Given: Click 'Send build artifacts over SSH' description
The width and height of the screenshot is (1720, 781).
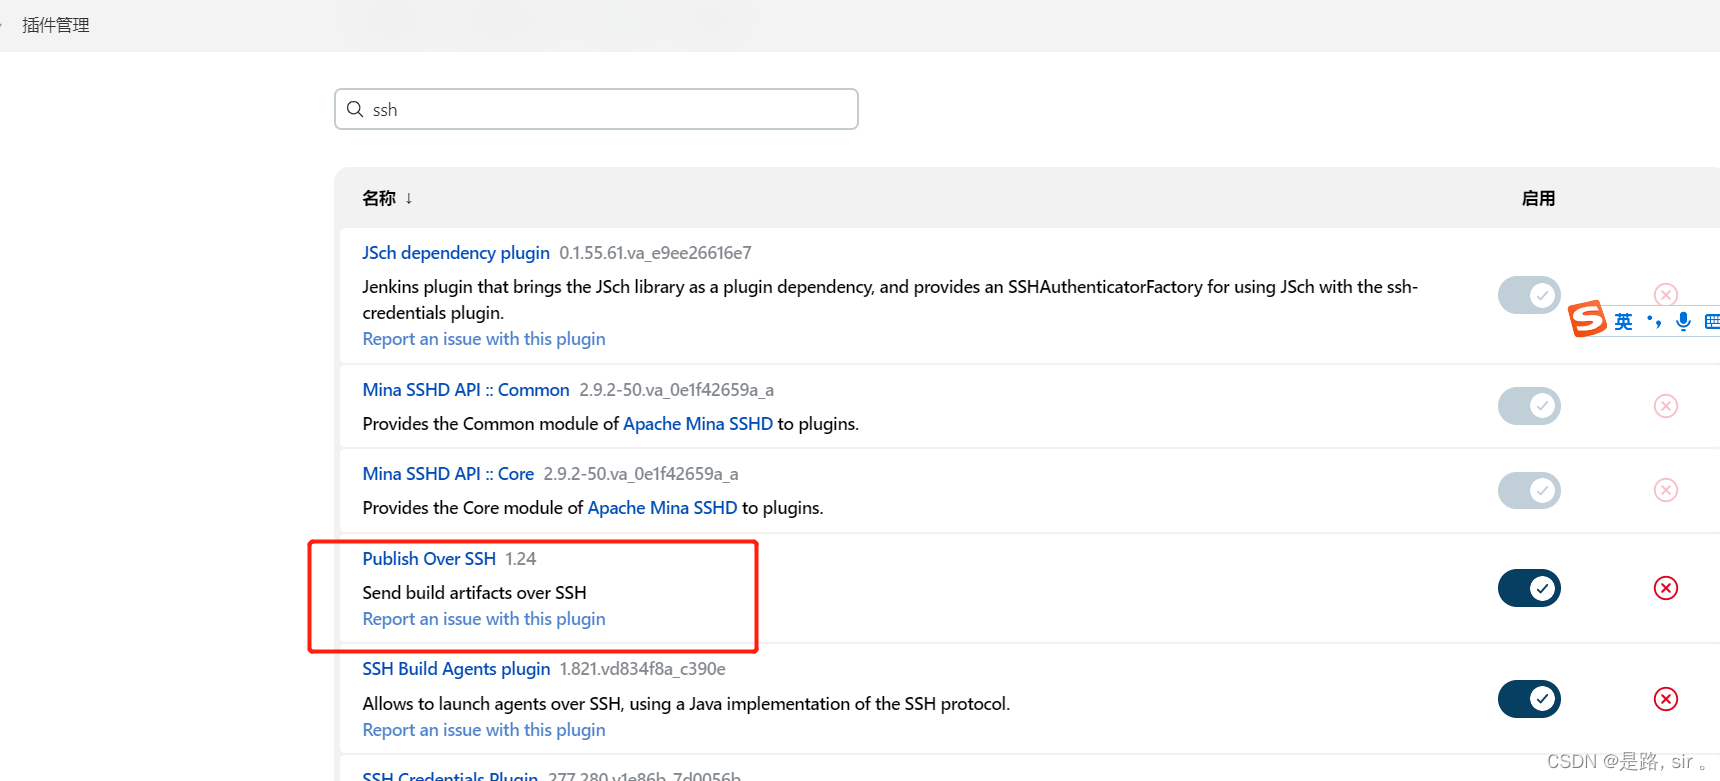Looking at the screenshot, I should tap(475, 593).
